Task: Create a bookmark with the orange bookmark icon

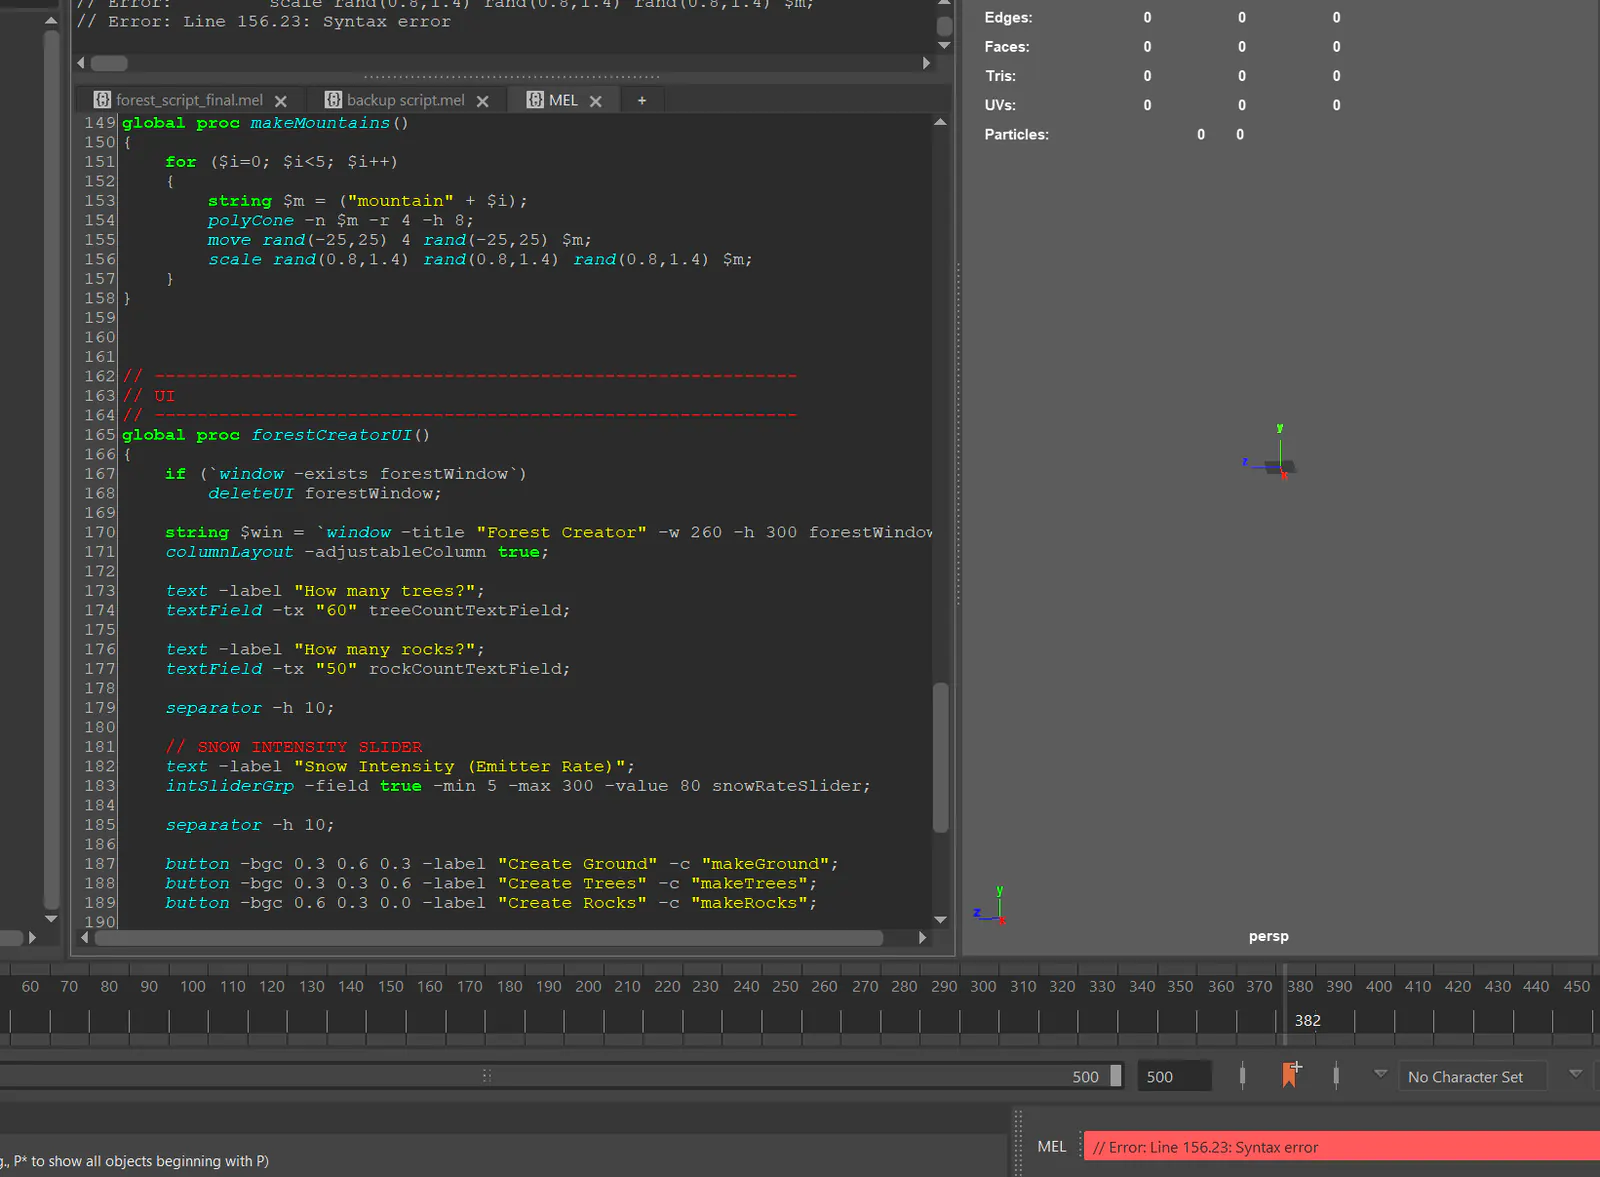Action: [1291, 1075]
